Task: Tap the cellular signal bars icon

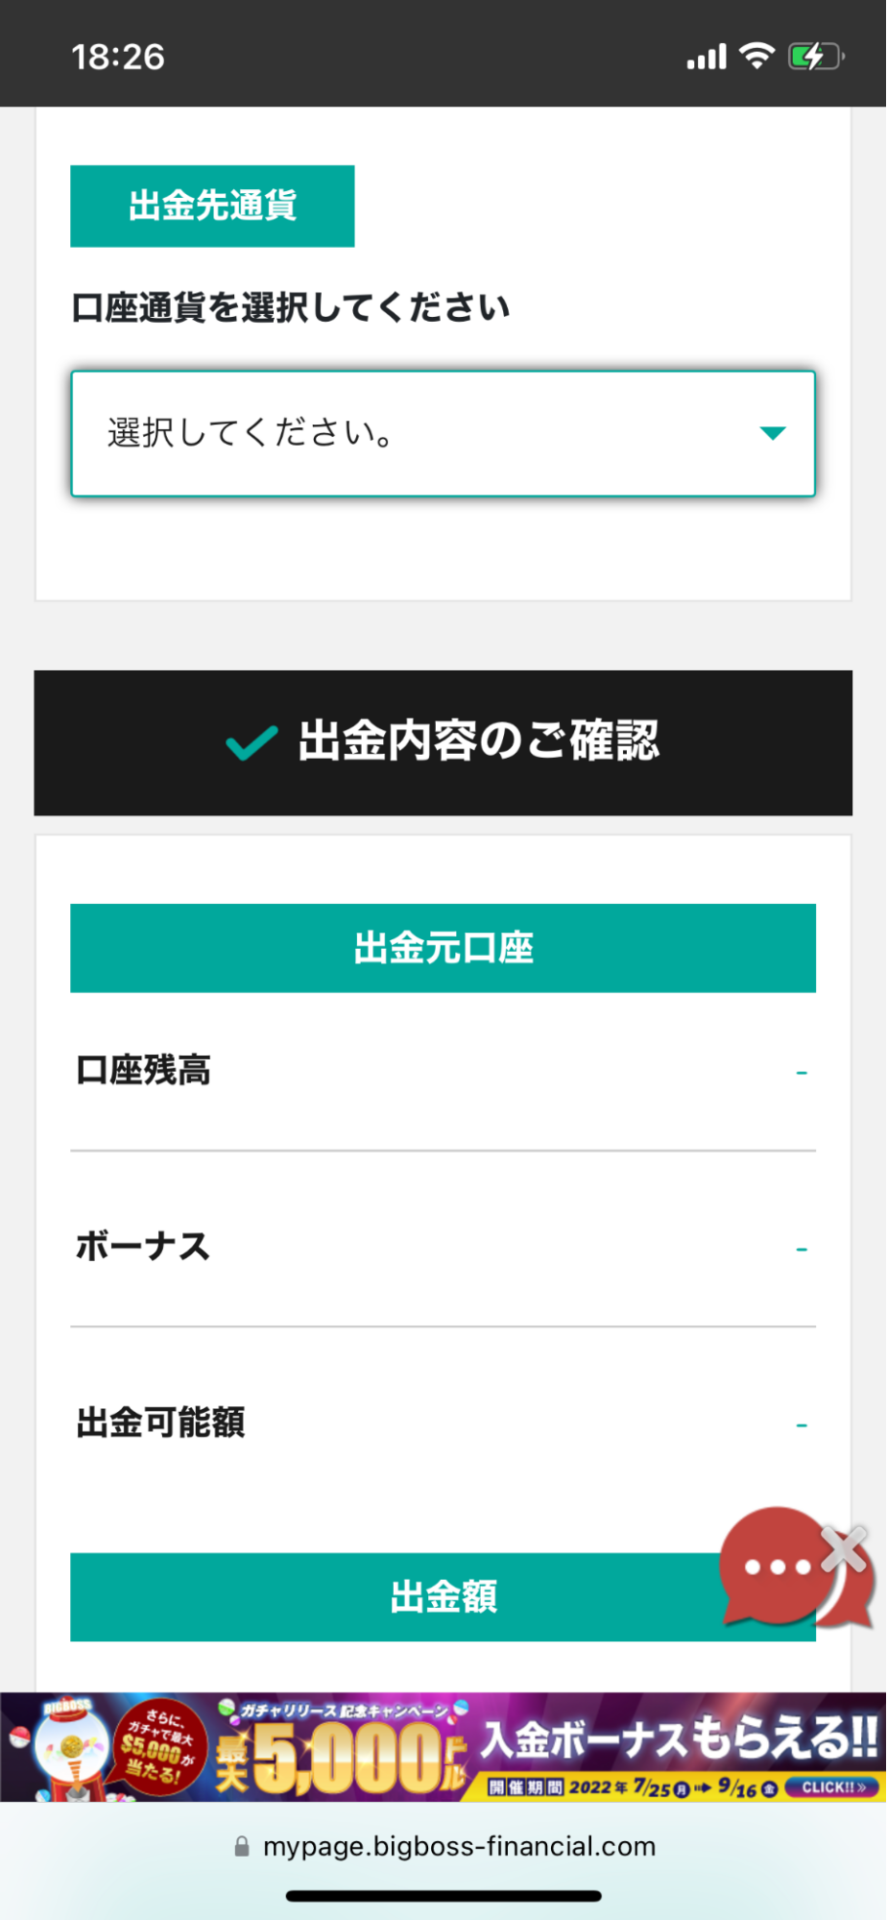Action: (x=706, y=57)
